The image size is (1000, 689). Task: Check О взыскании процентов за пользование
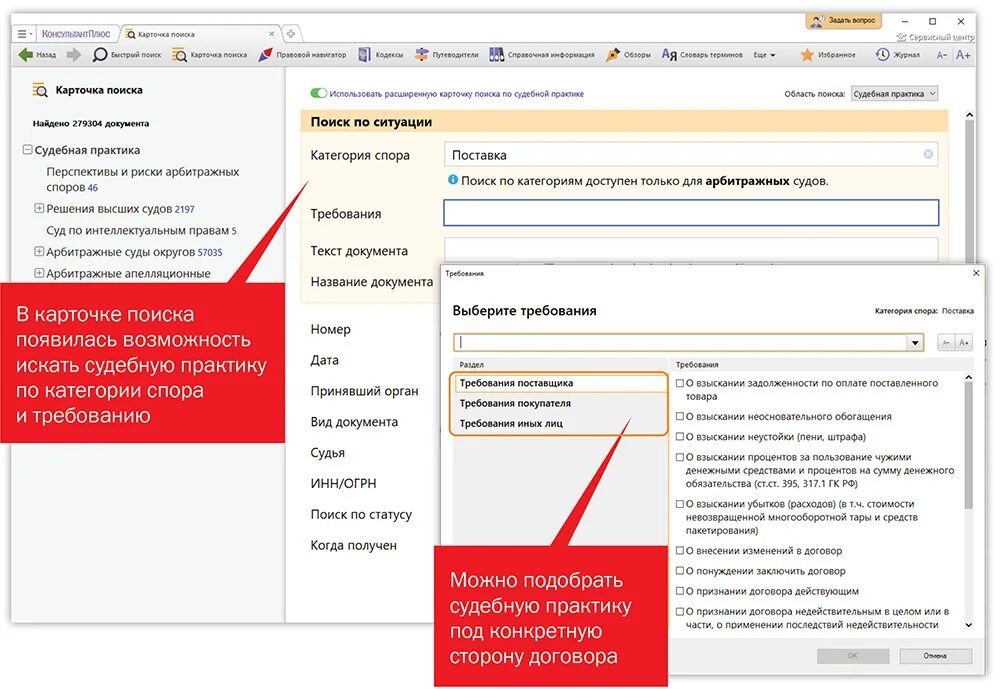[x=680, y=457]
